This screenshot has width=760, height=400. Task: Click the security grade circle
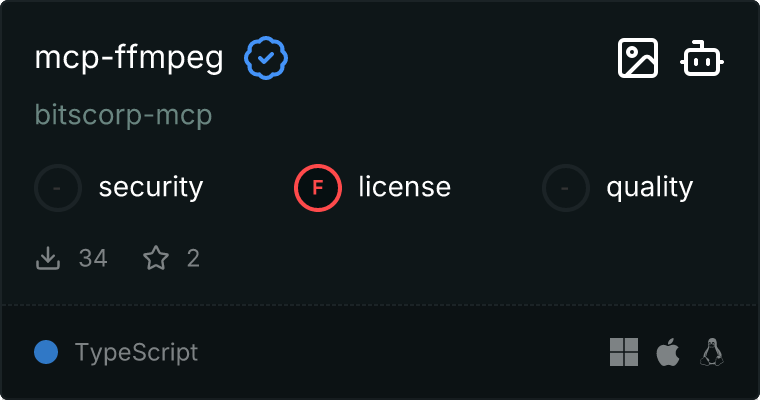click(x=58, y=187)
